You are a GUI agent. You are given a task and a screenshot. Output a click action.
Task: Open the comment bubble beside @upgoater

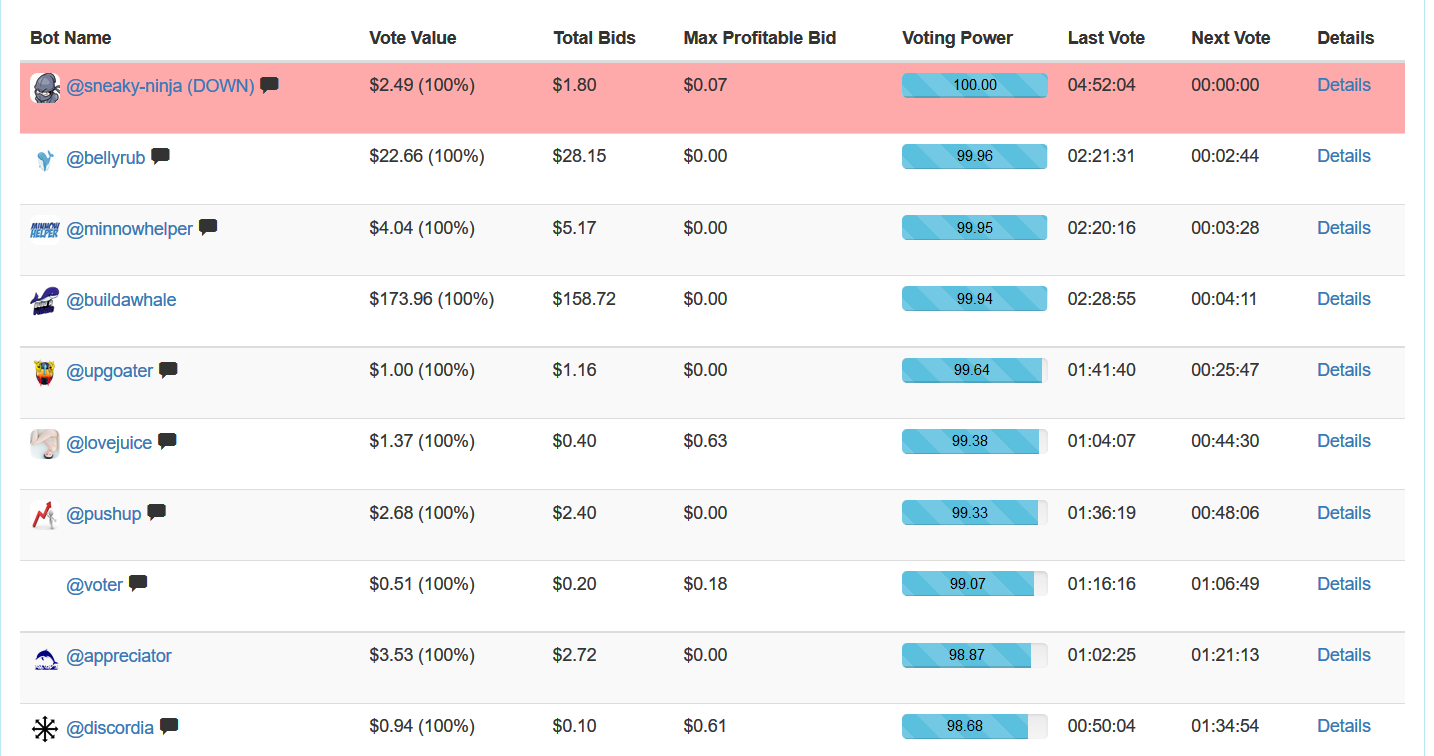click(x=168, y=370)
